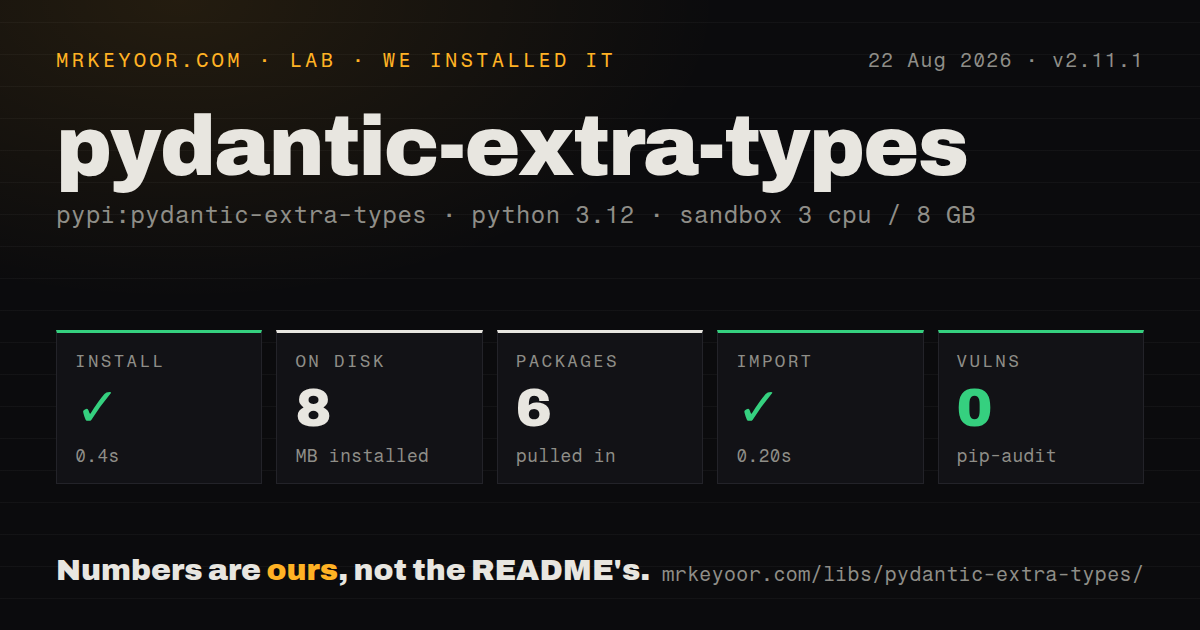Click the 'MRKEYOOR.COM · LAB · WE INSTALLED IT' header text
The width and height of the screenshot is (1200, 630).
pyautogui.click(x=335, y=61)
